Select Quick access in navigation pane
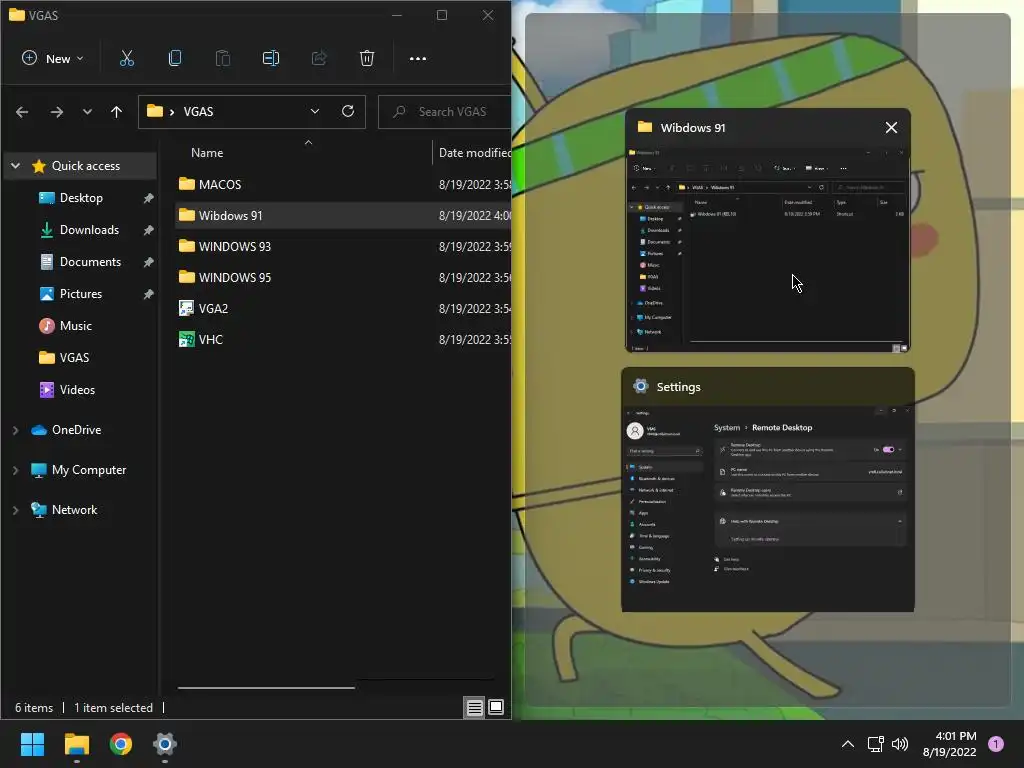Image resolution: width=1024 pixels, height=768 pixels. point(86,166)
